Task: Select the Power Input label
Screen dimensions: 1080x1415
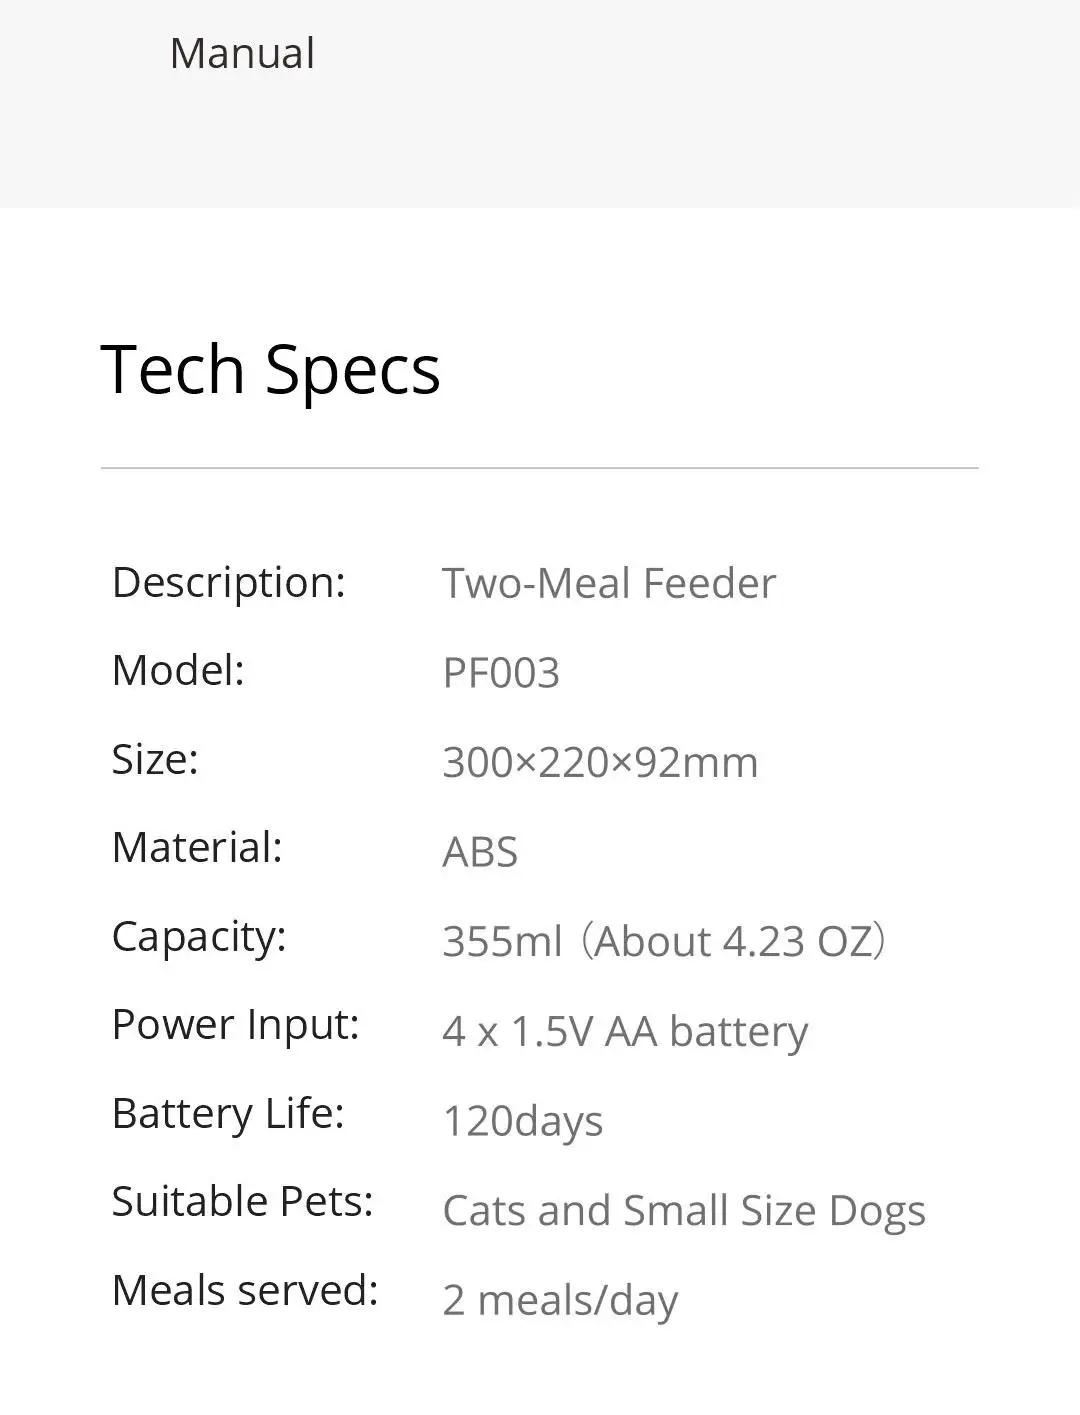Action: [235, 1026]
